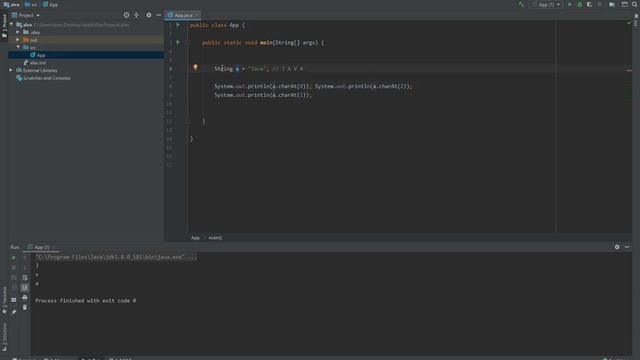Image resolution: width=640 pixels, height=360 pixels.
Task: Click inside the String a declaration line
Action: tap(259, 69)
